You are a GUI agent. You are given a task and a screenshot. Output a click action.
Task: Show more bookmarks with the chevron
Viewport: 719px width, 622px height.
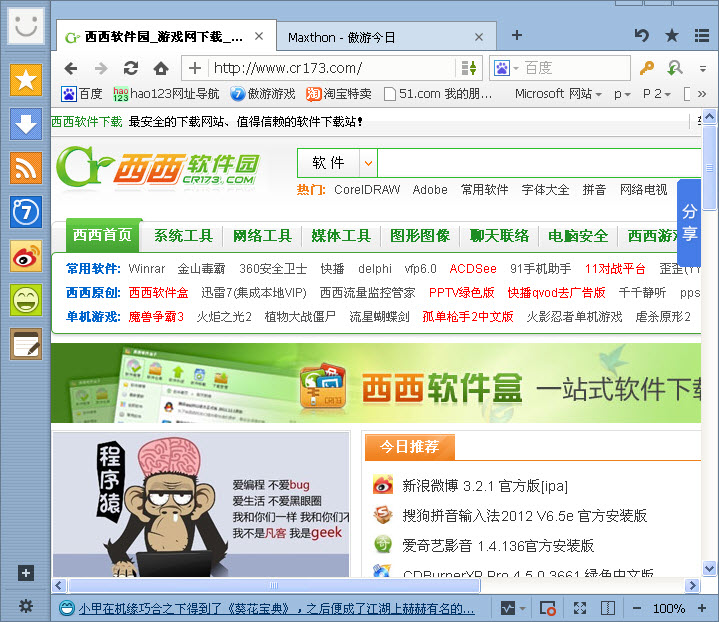(x=702, y=94)
